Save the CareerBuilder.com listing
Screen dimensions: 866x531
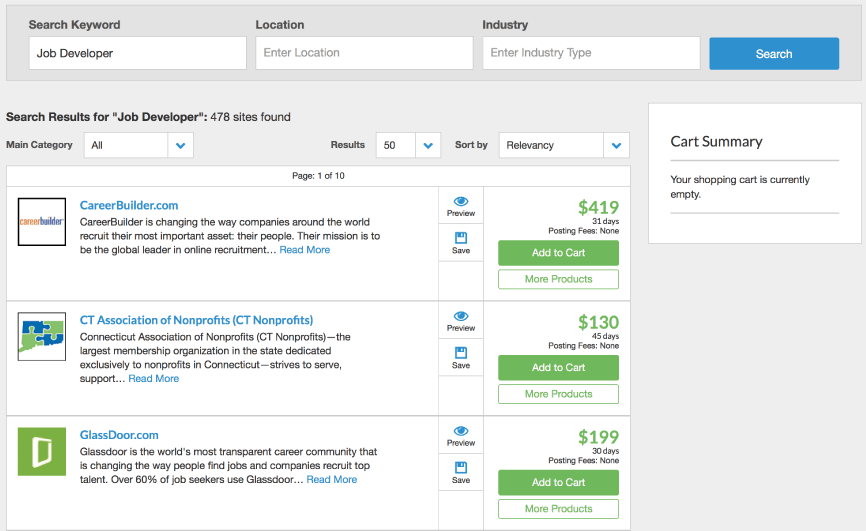461,243
